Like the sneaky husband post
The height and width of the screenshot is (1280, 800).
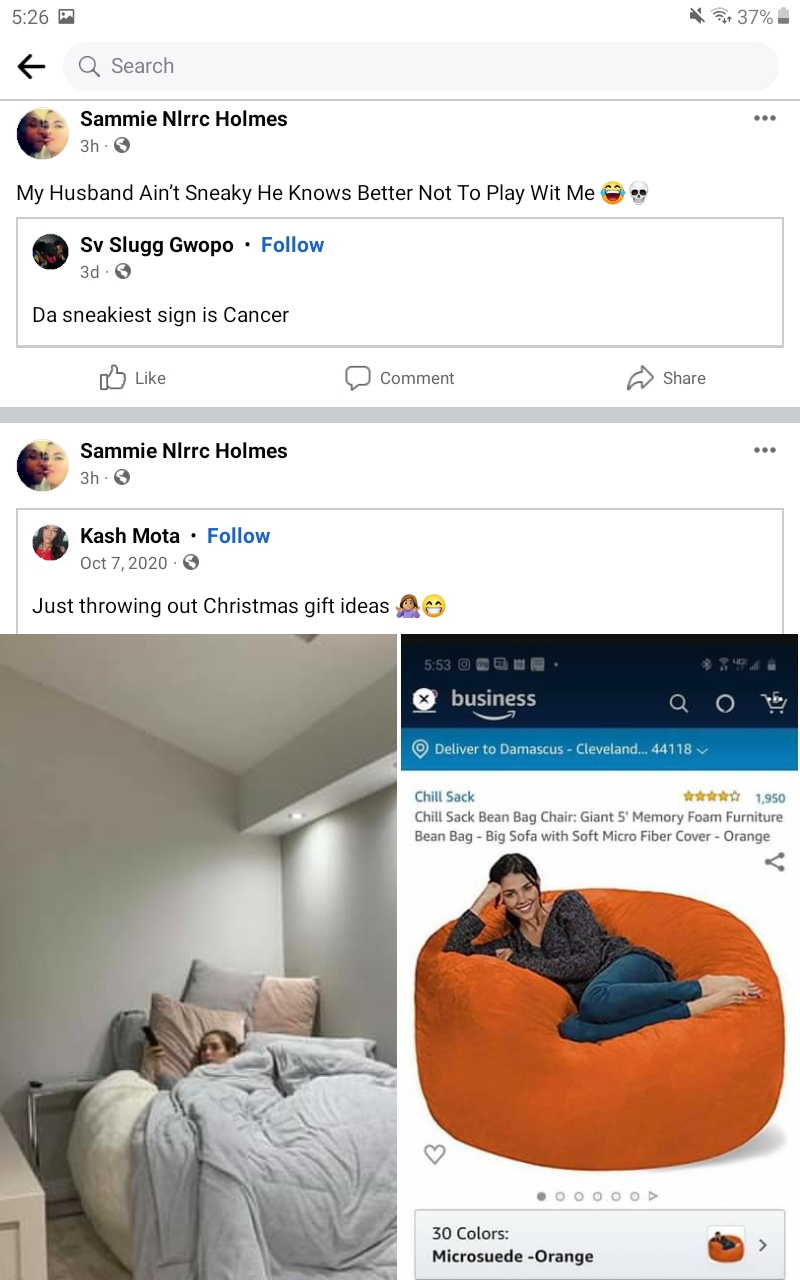(x=133, y=378)
